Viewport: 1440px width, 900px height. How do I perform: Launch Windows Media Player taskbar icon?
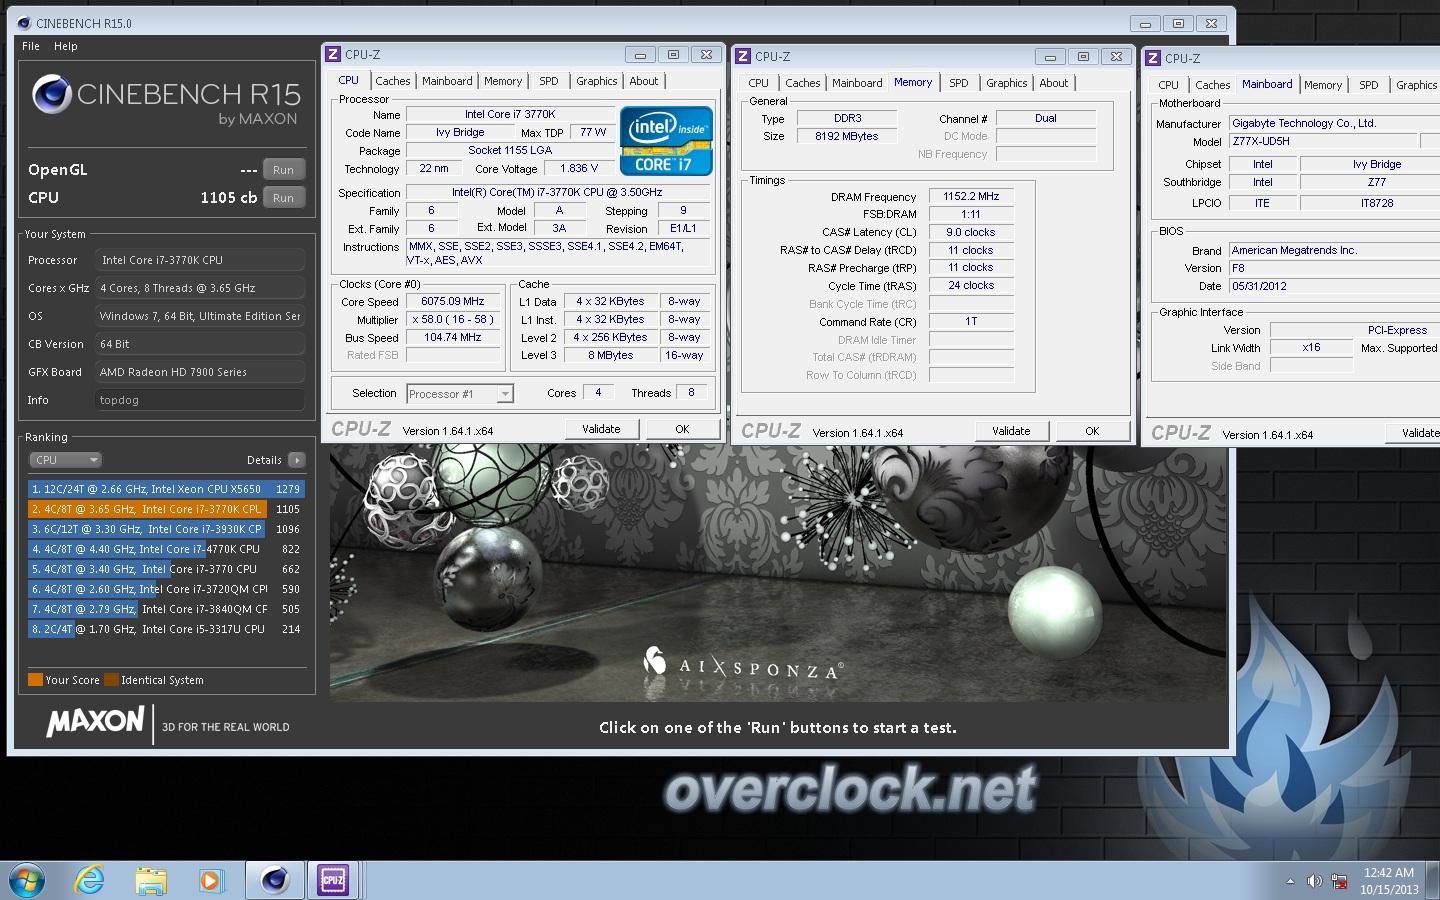210,881
